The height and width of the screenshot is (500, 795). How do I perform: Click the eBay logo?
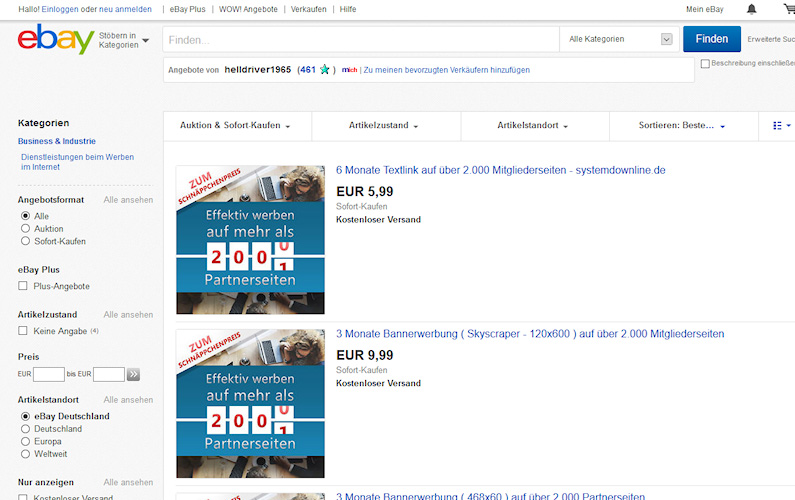coord(56,39)
